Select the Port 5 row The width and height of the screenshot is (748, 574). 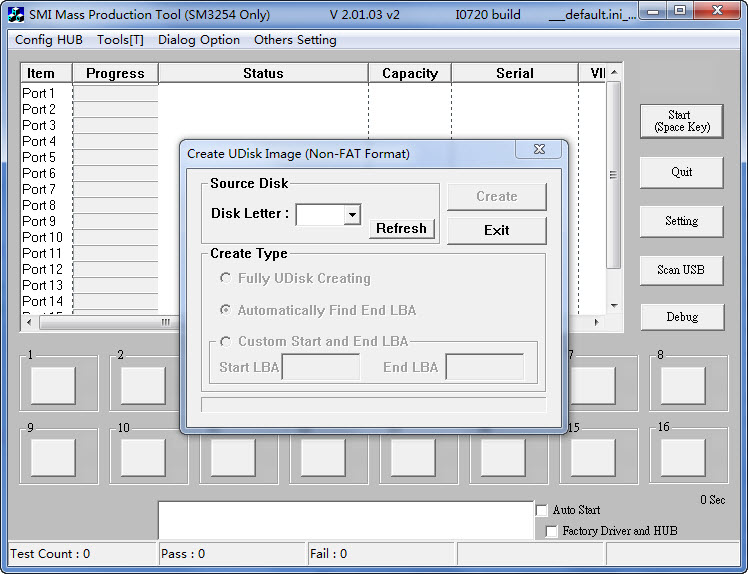point(39,157)
